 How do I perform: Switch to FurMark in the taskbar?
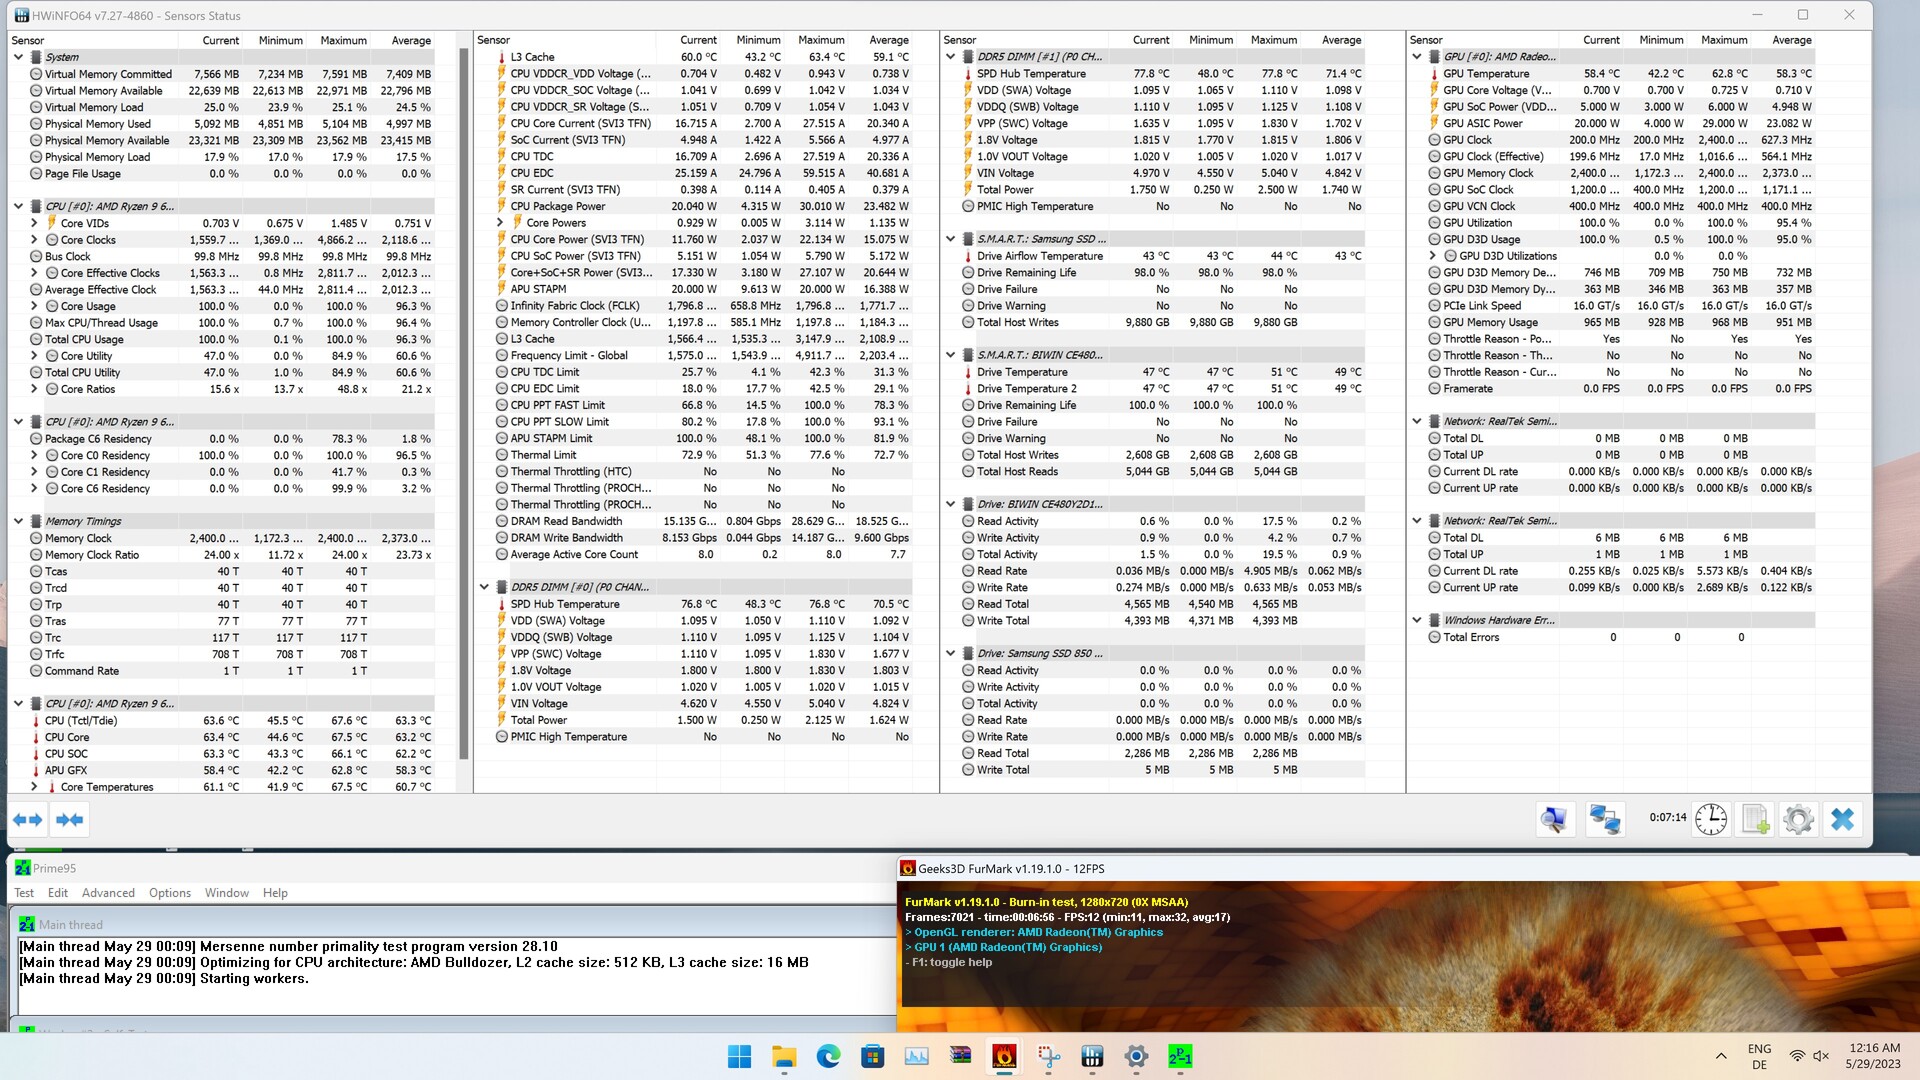[1004, 1057]
